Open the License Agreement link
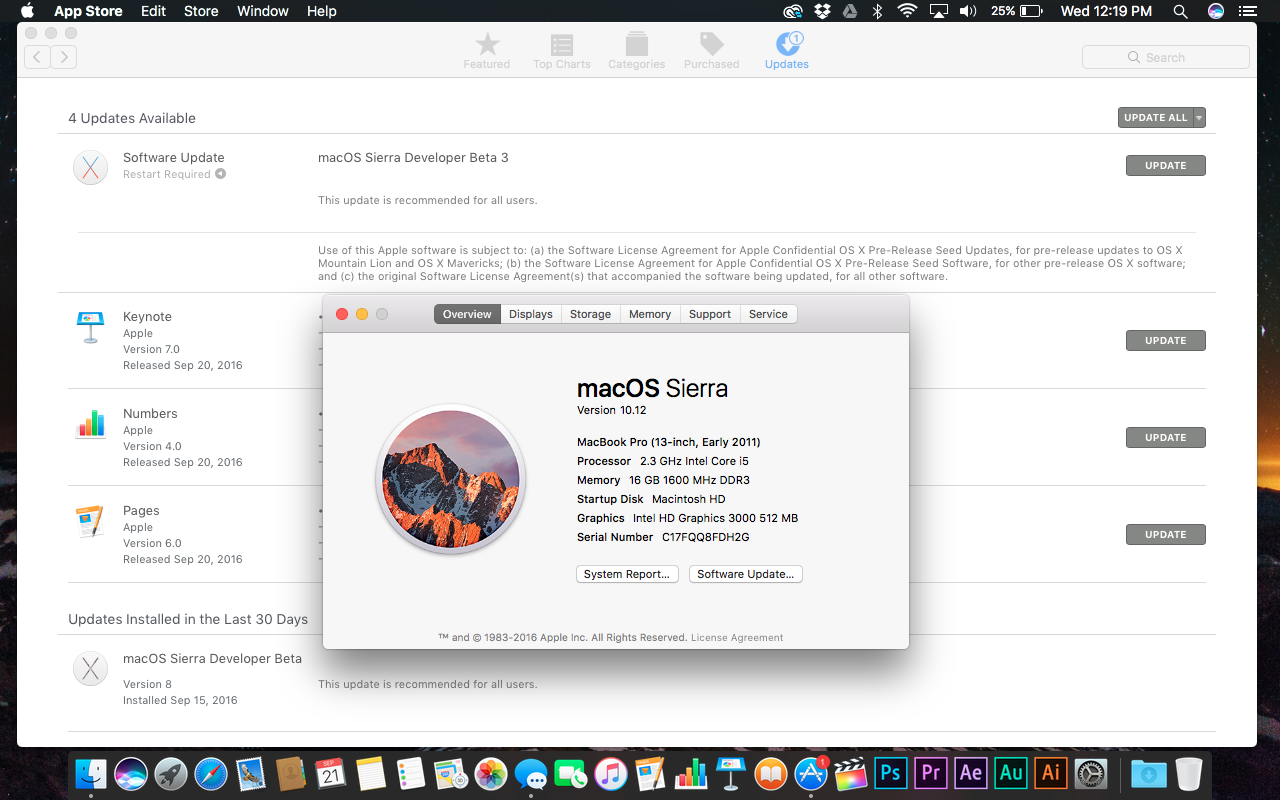The width and height of the screenshot is (1280, 800). coord(737,638)
